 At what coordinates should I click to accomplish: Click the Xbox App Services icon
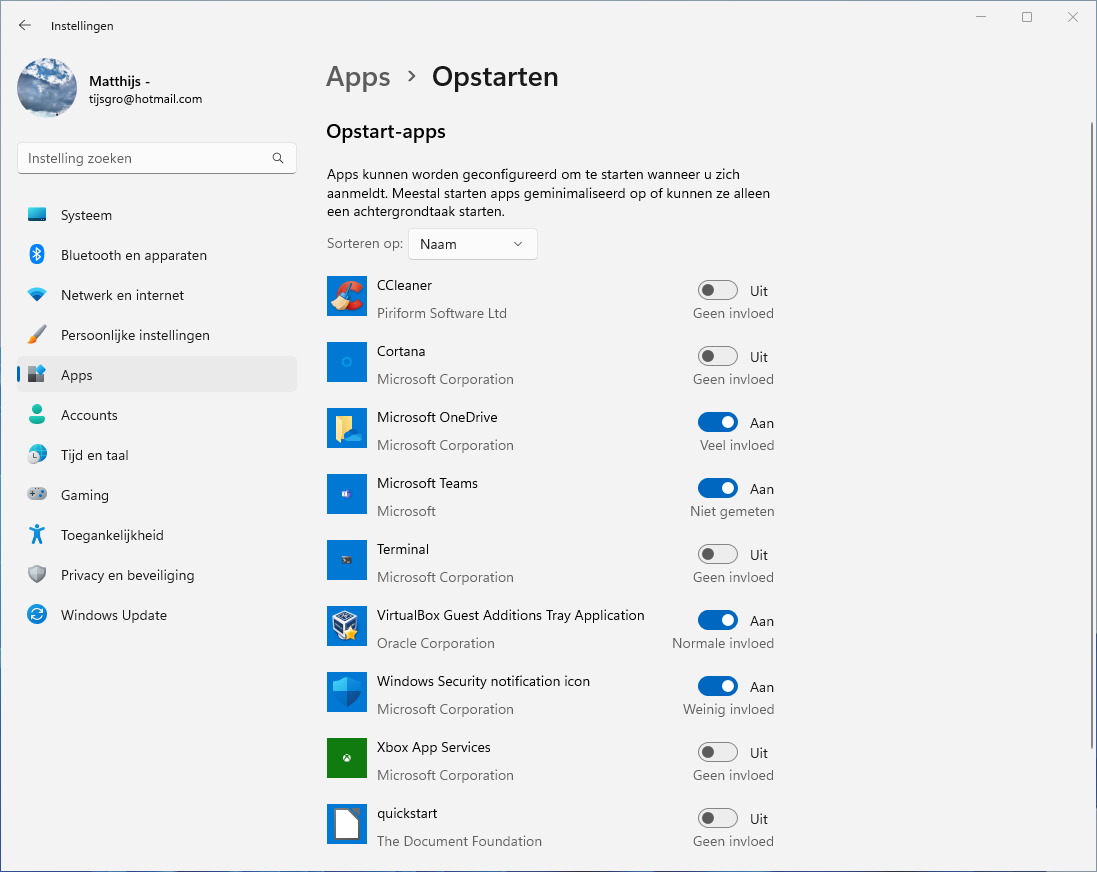(x=347, y=758)
